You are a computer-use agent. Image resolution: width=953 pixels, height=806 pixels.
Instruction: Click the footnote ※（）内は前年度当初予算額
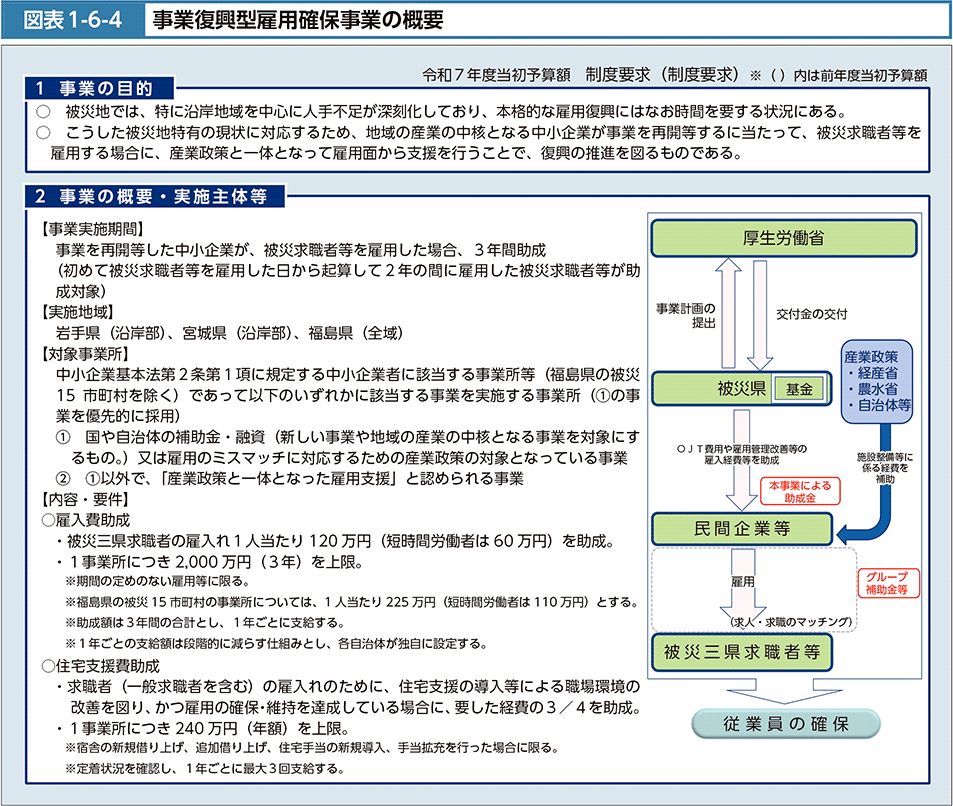coord(839,75)
